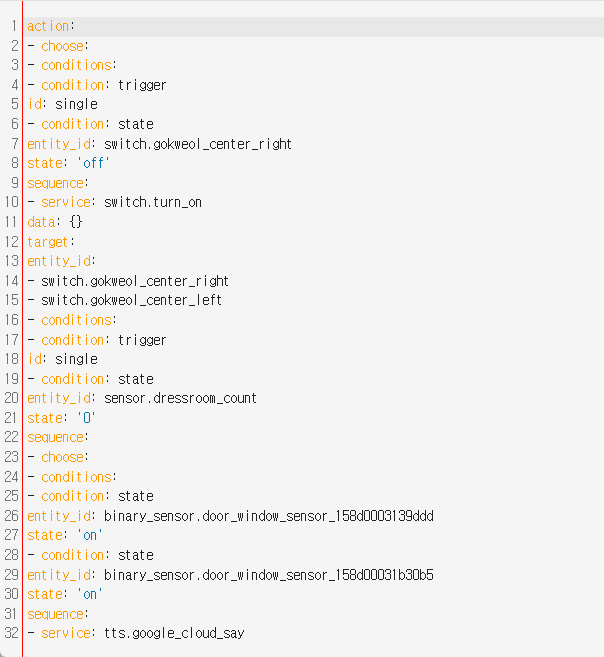Click the 'on' state value on line 30
This screenshot has height=657, width=604.
point(90,595)
